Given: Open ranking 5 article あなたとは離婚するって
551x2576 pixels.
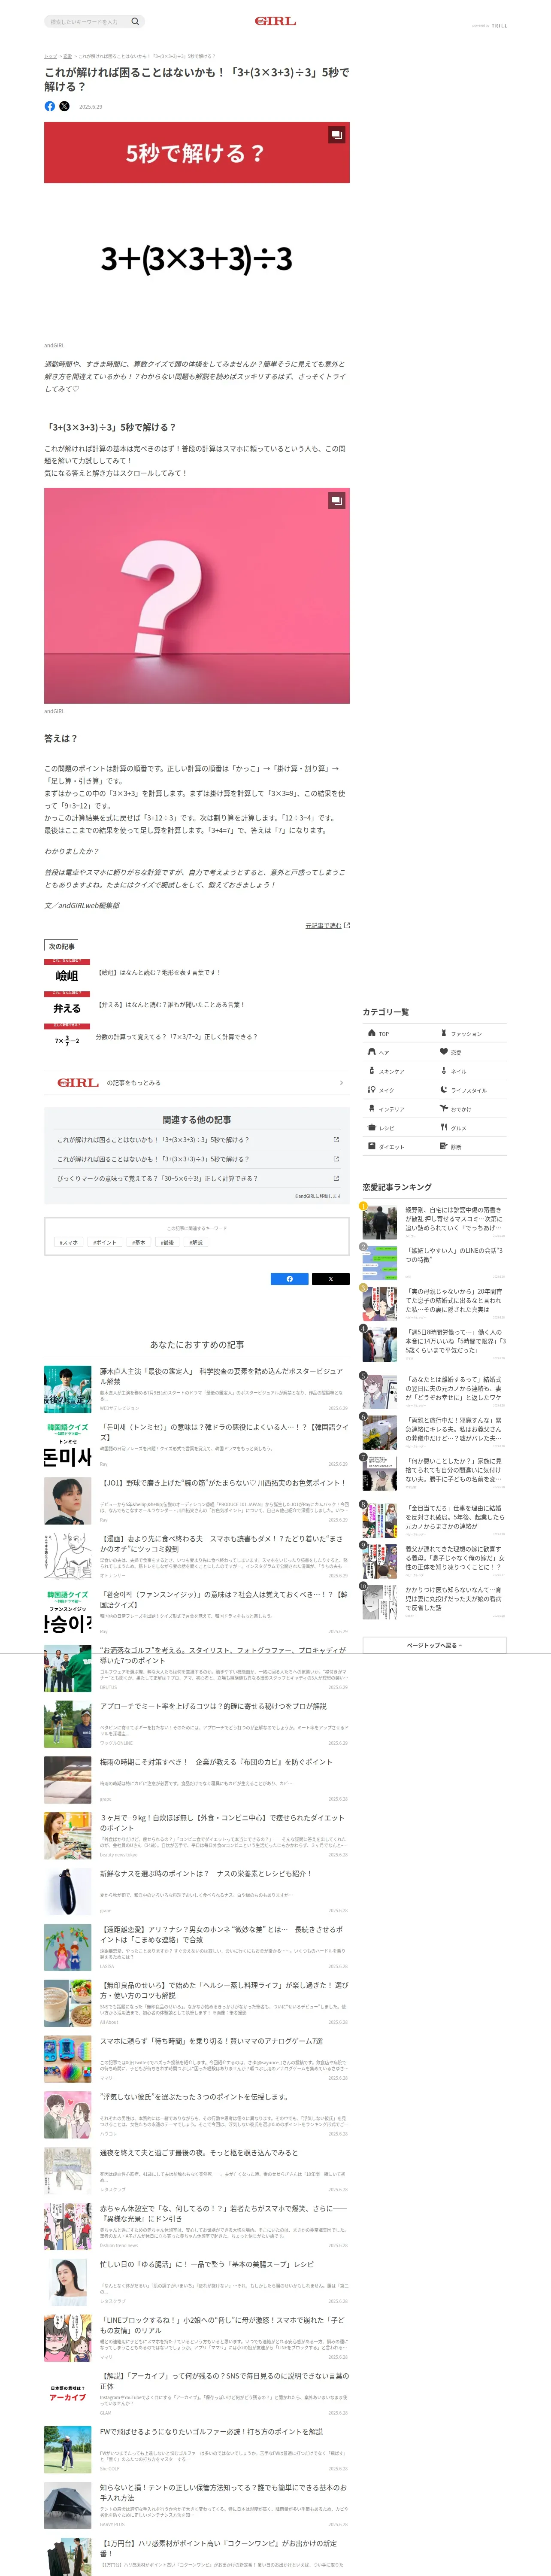Looking at the screenshot, I should (454, 1388).
